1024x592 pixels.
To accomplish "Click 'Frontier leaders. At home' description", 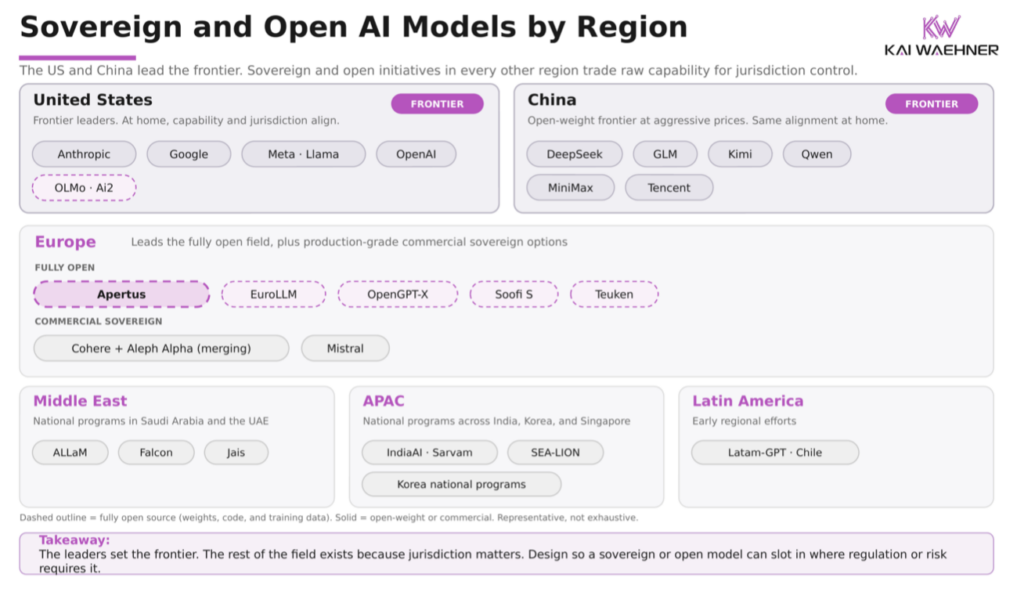I will 186,120.
